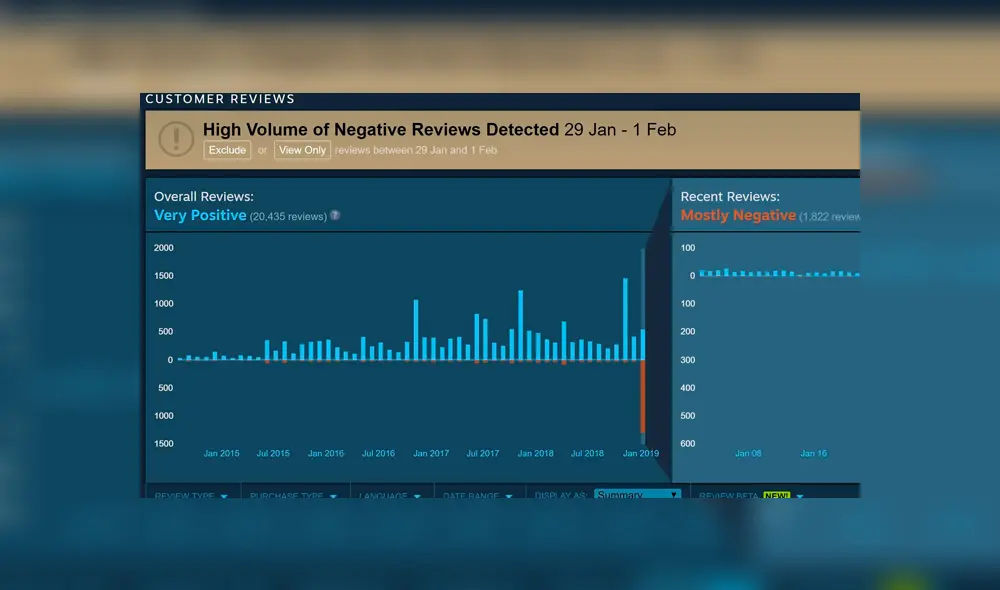The width and height of the screenshot is (1000, 590).
Task: Open the Display As Summary combo box
Action: coord(637,495)
